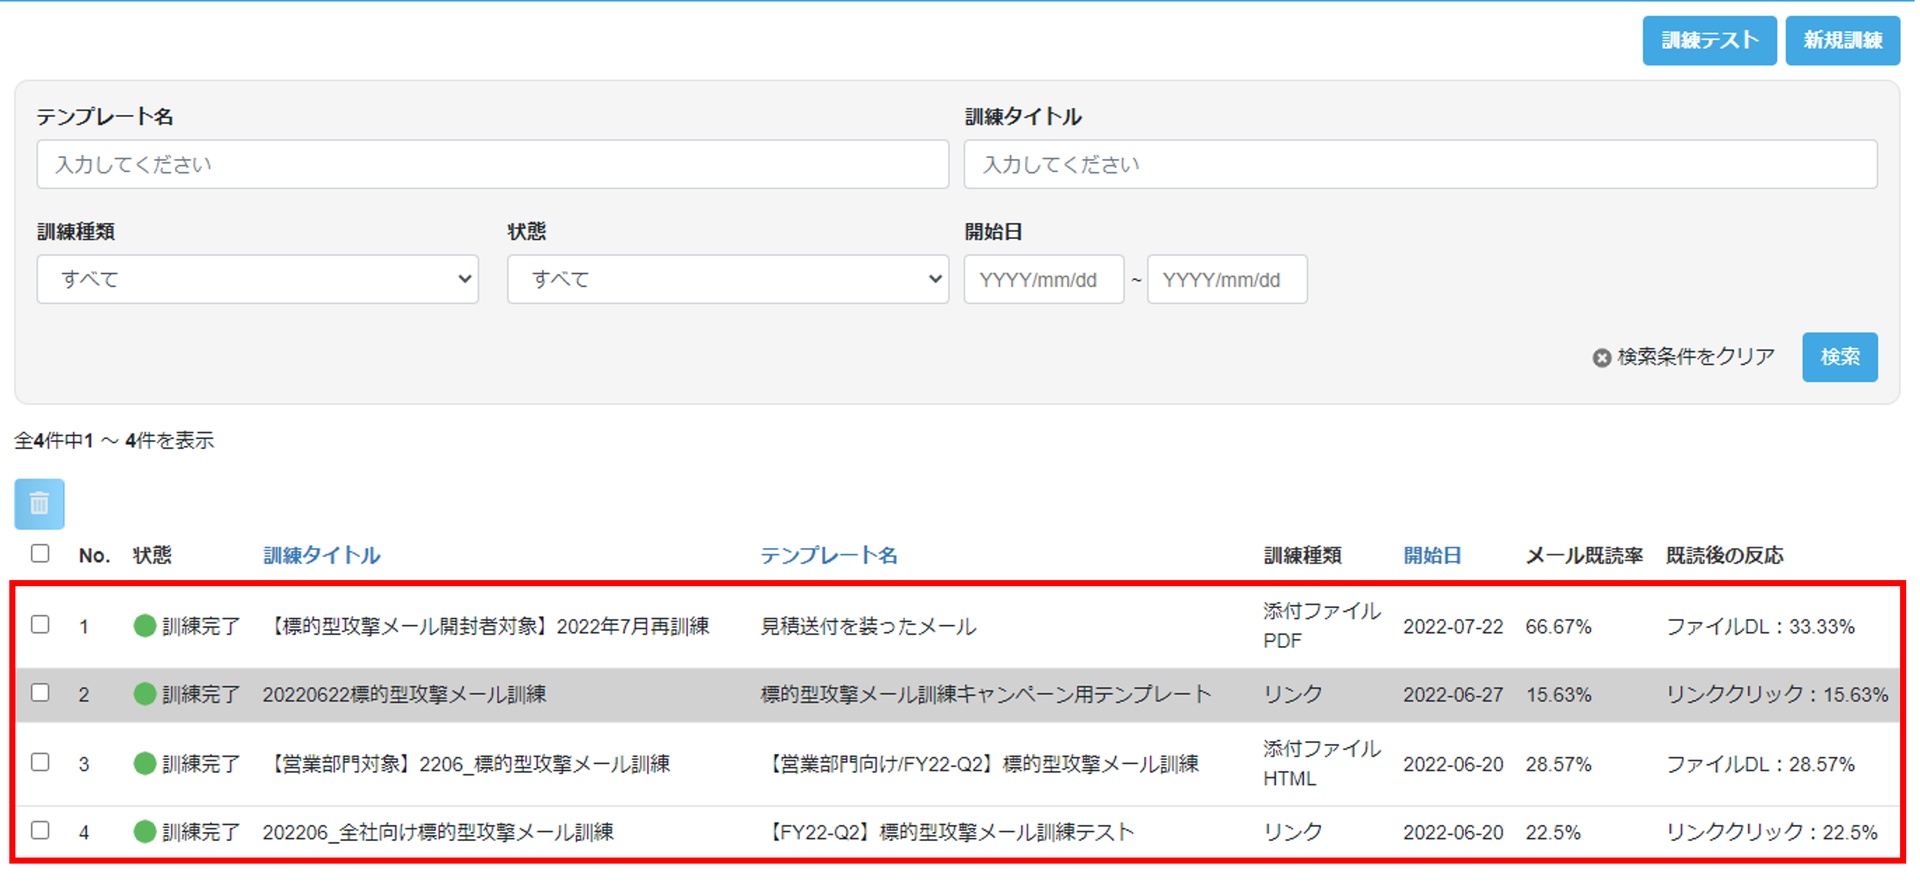Click read rate 22.5% in mail column
Viewport: 1920px width, 886px height.
pos(1553,831)
